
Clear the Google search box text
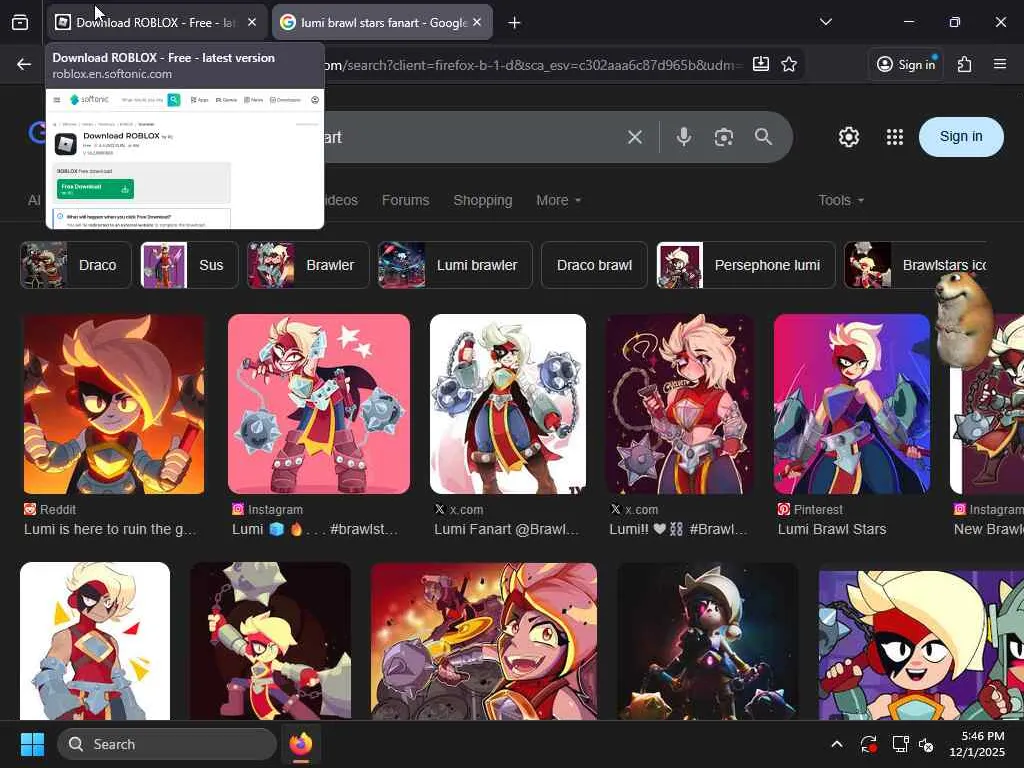coord(635,137)
